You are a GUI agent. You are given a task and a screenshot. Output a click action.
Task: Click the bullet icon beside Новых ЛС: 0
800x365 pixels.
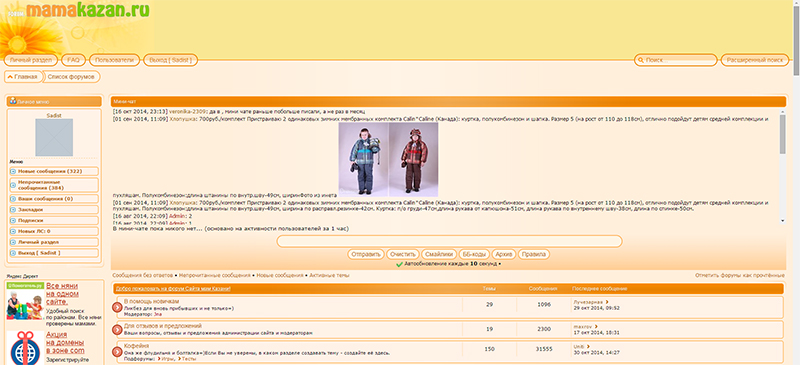point(13,231)
